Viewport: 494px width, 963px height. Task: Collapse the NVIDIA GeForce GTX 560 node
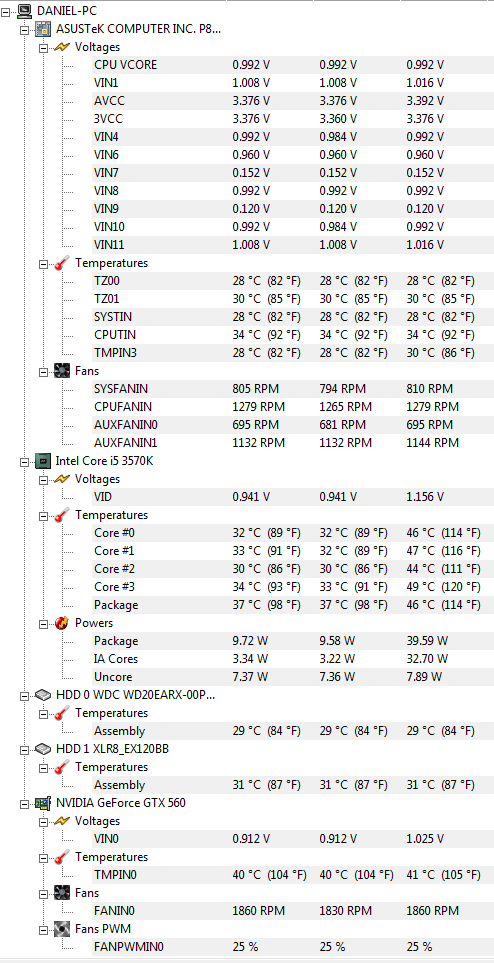(24, 803)
